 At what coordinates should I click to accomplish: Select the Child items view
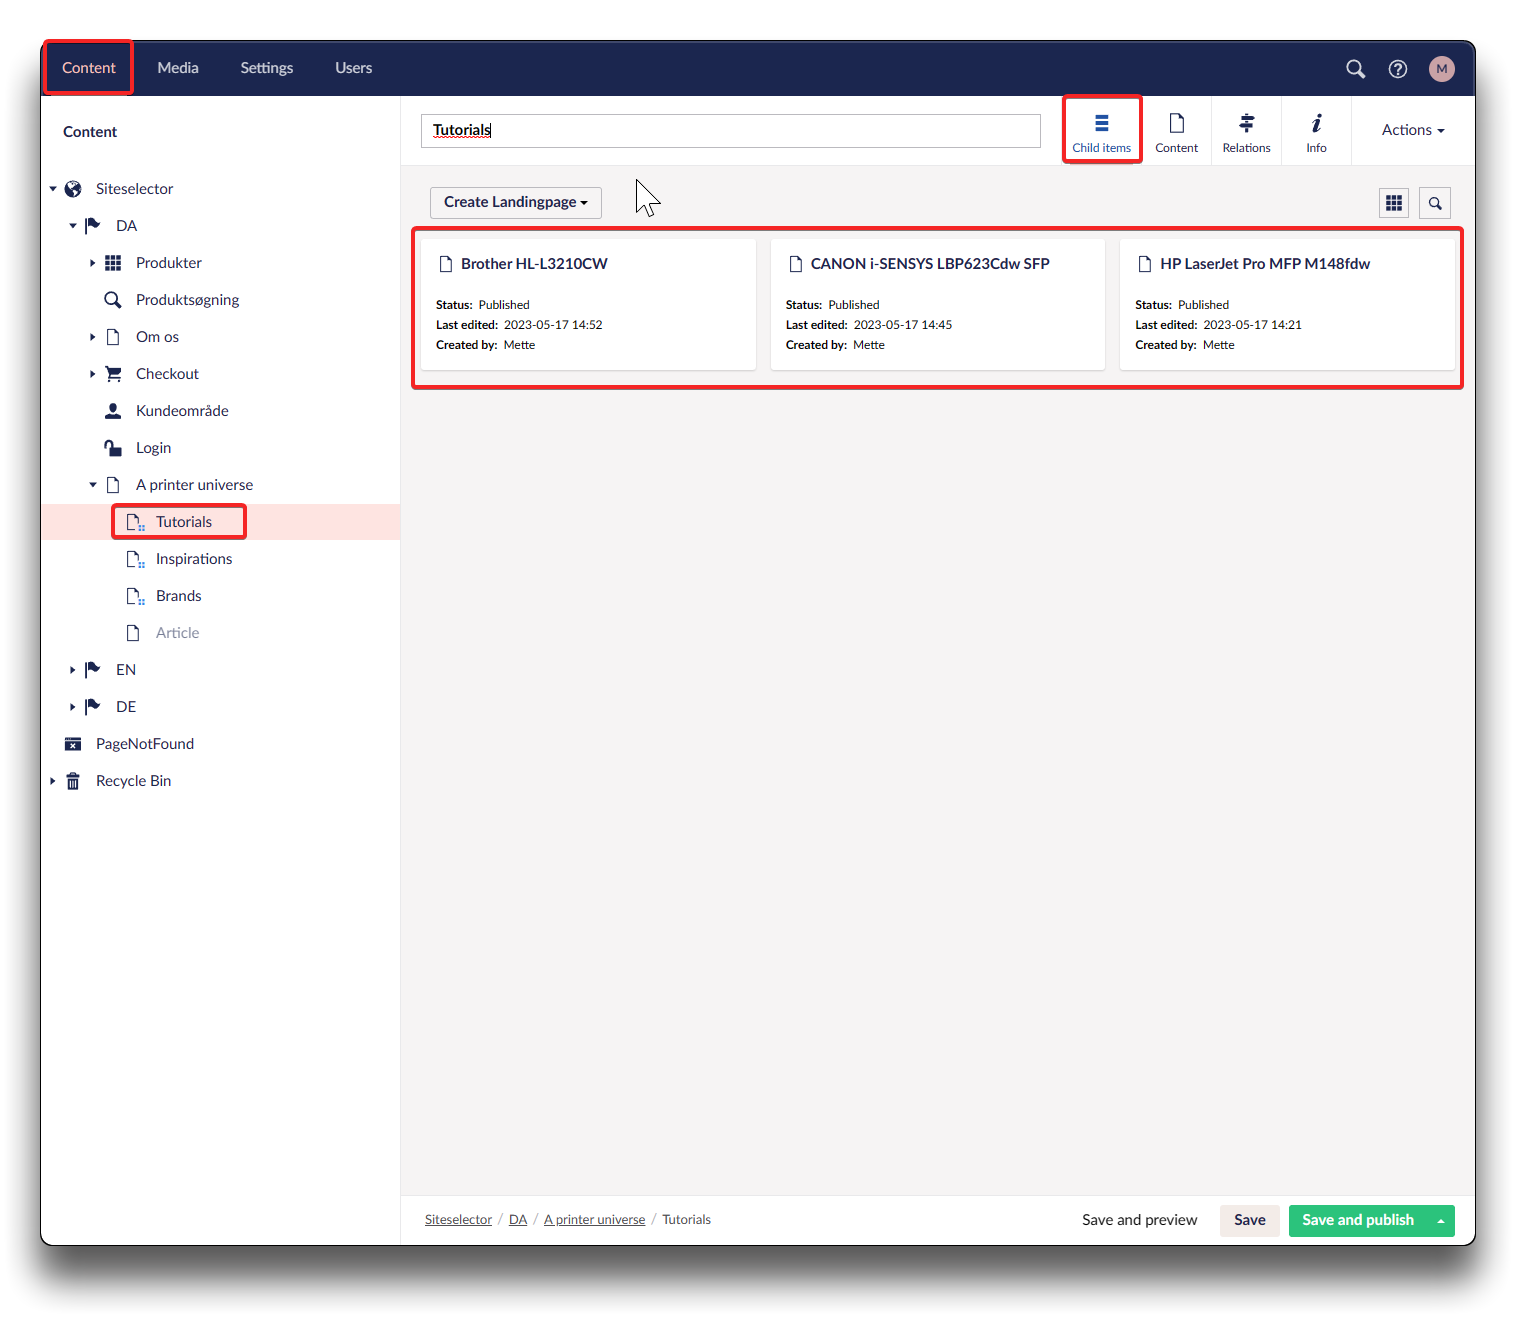(1101, 131)
